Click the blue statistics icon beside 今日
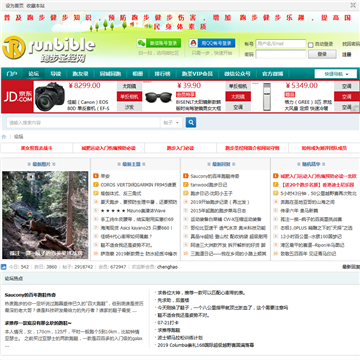The image size is (360, 360). [4, 267]
